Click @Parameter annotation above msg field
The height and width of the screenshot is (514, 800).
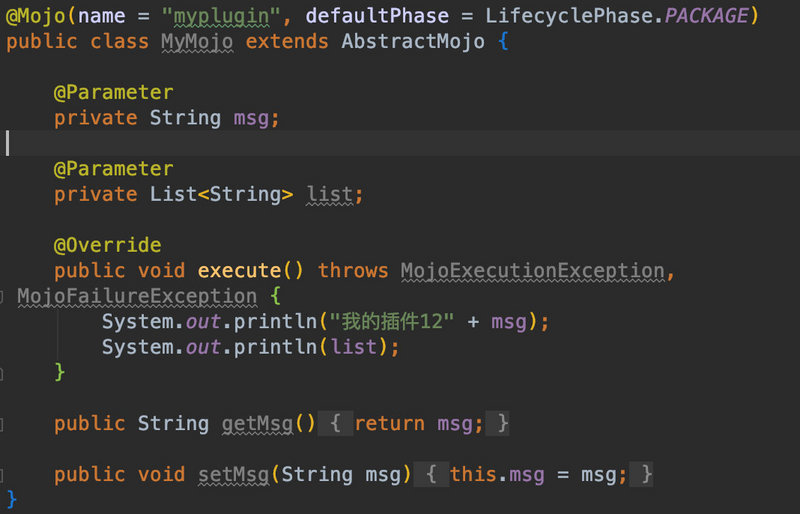point(113,92)
